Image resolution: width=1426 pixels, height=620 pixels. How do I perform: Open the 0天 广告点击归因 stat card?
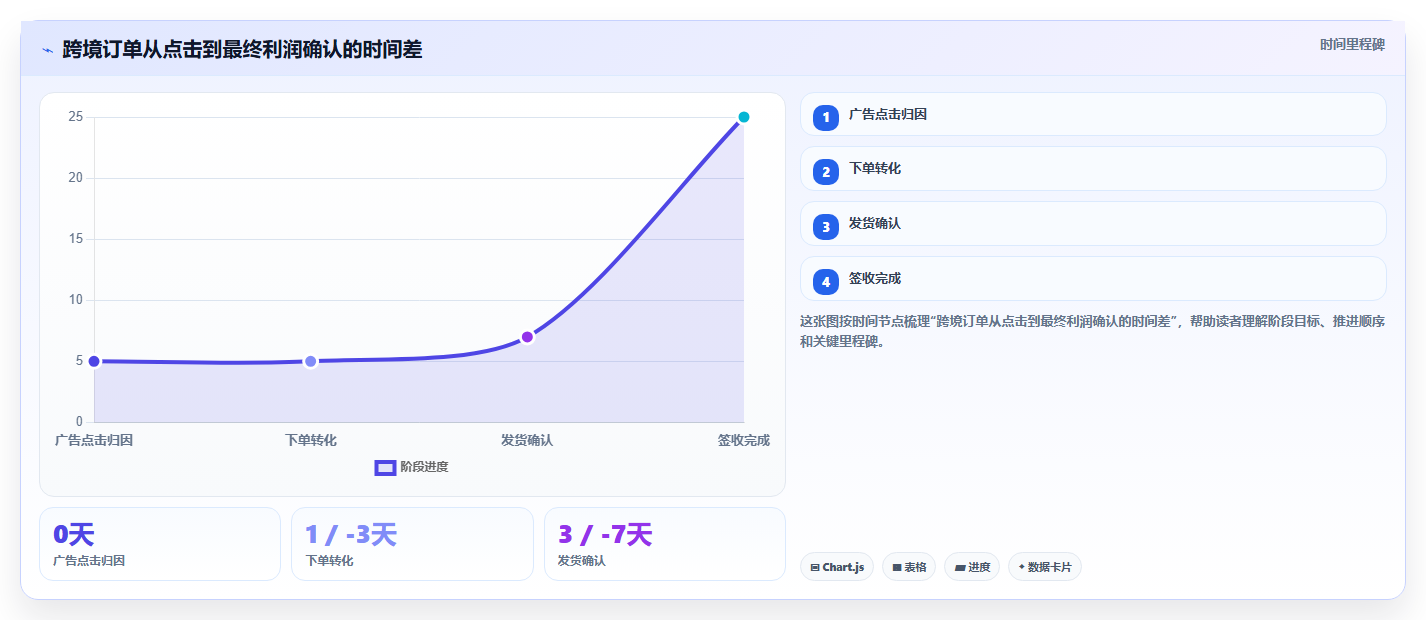point(160,544)
